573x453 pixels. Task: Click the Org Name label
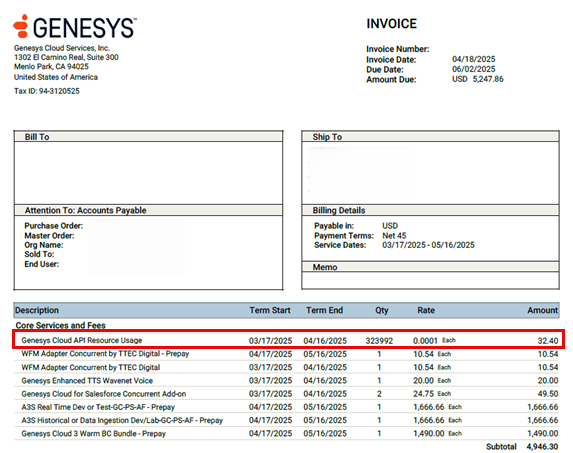[x=44, y=245]
